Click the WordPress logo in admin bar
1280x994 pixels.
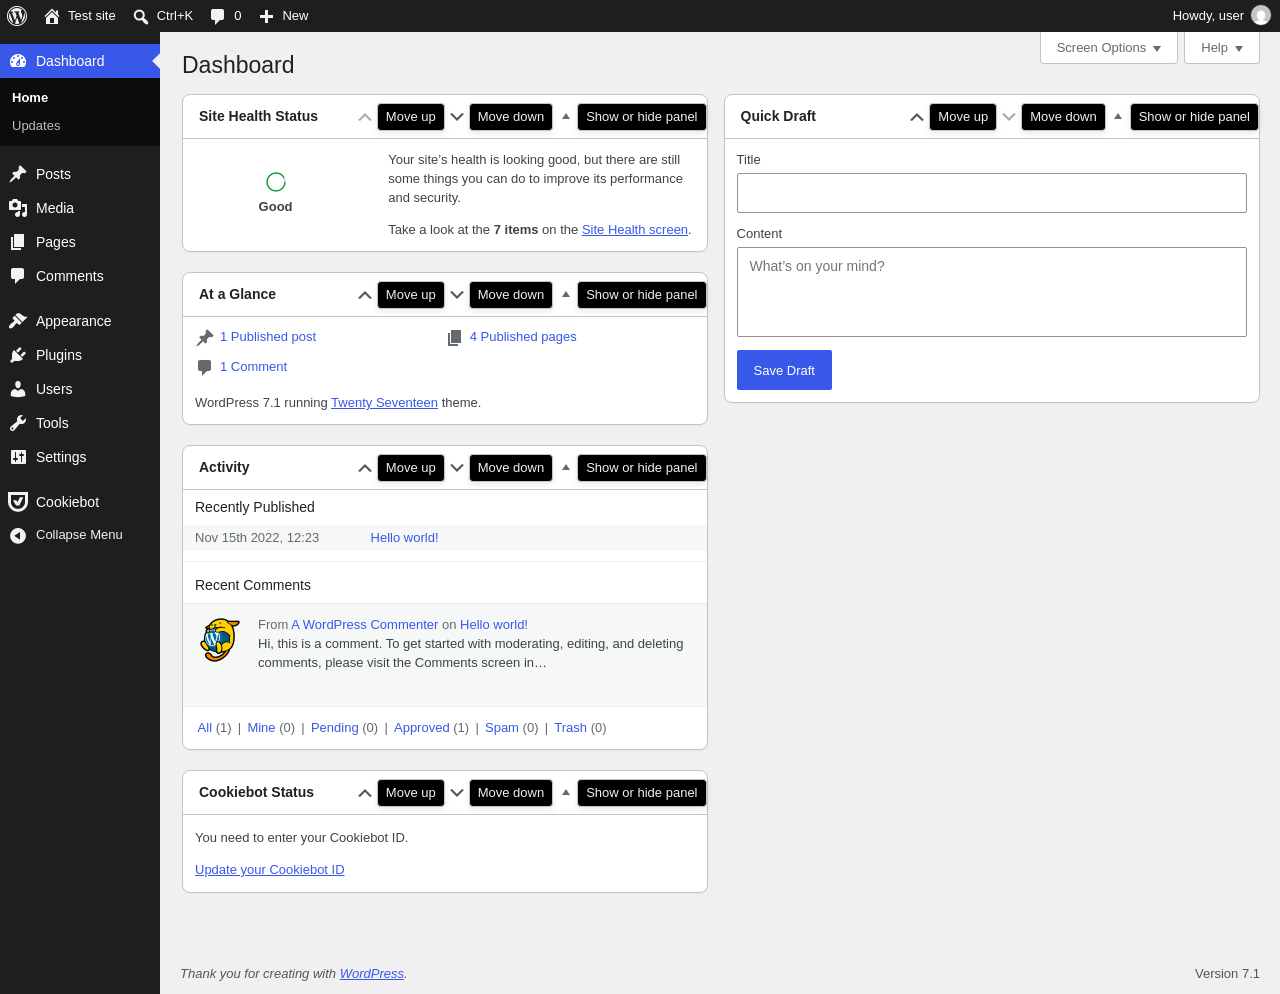tap(17, 16)
